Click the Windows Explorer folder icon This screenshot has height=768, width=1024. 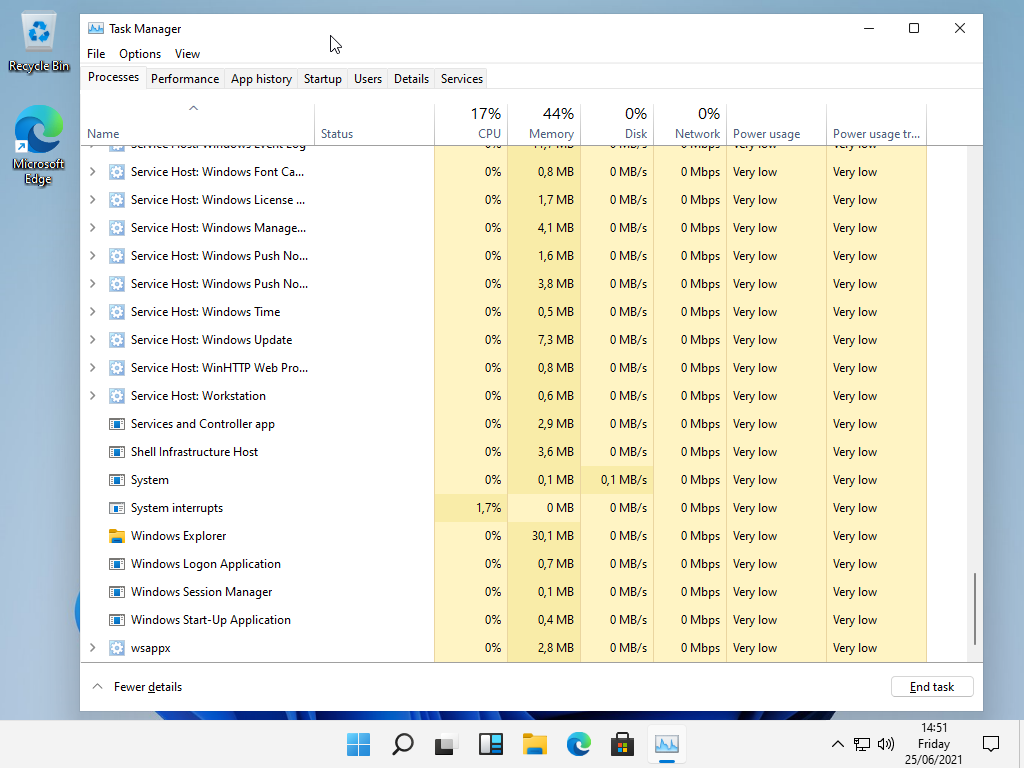point(116,536)
